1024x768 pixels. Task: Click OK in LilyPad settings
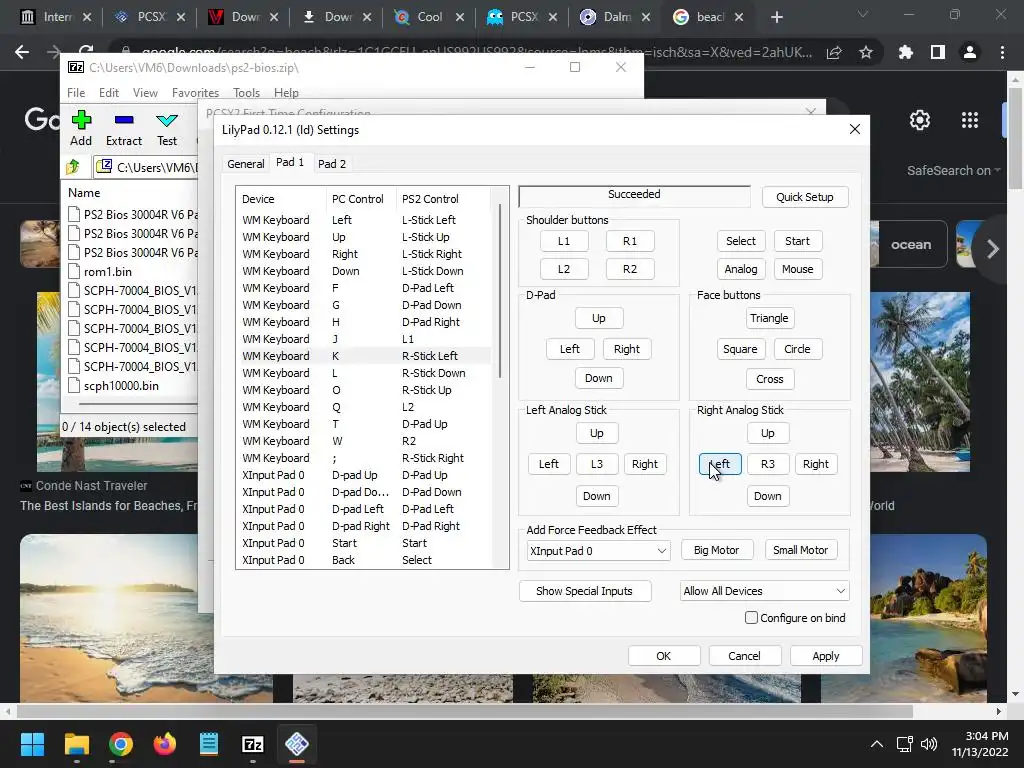[664, 656]
